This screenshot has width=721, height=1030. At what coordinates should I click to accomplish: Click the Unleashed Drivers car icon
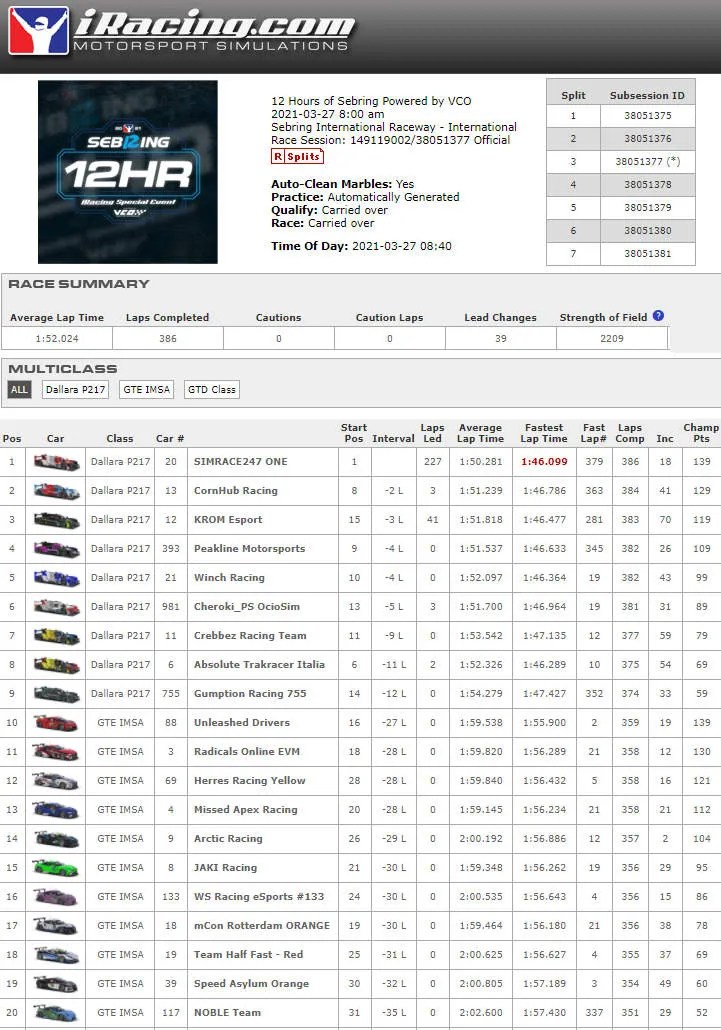(x=56, y=723)
